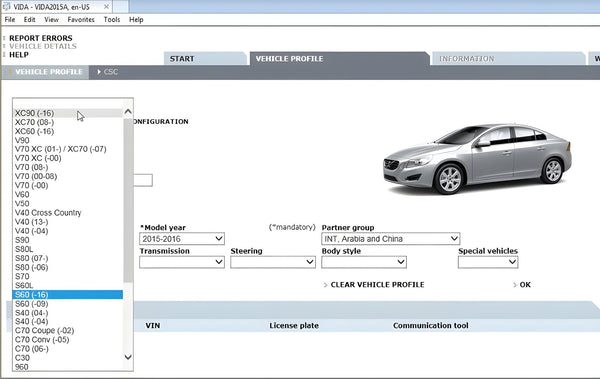
Task: Click the VIDA application icon in title bar
Action: point(7,6)
